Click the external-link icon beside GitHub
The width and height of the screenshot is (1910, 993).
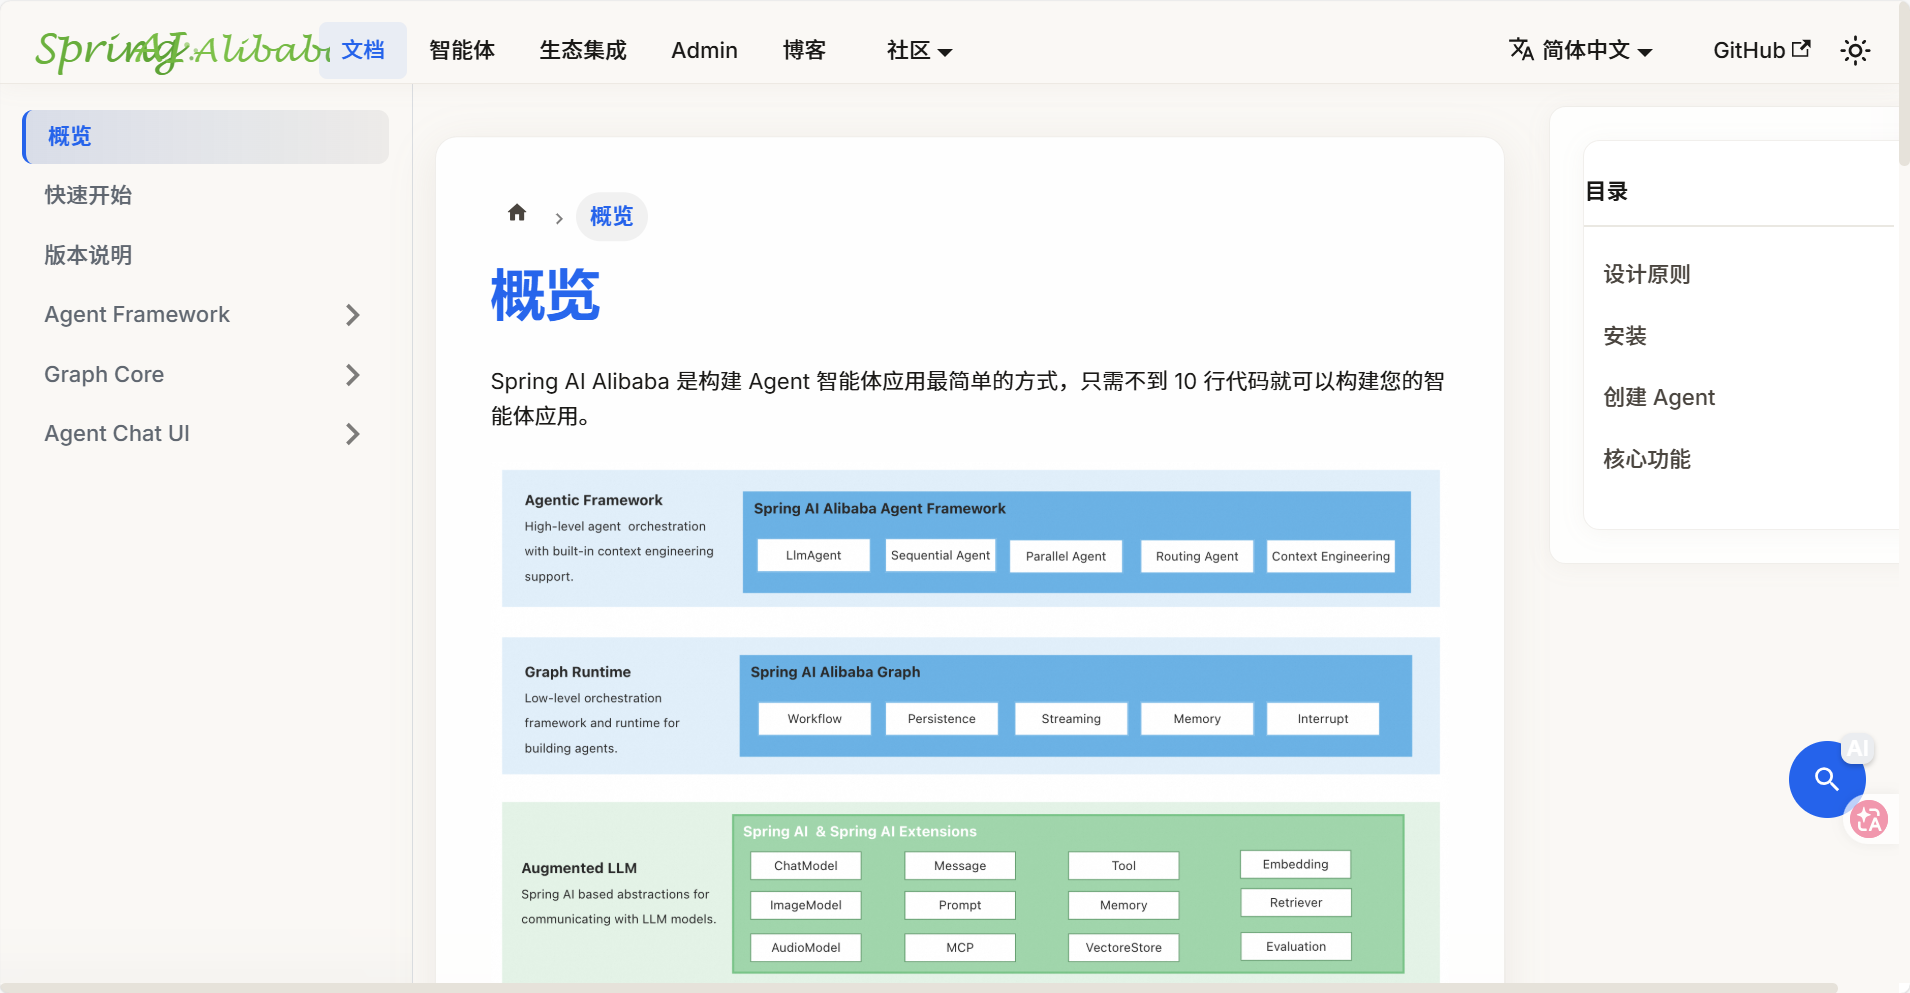(x=1801, y=48)
